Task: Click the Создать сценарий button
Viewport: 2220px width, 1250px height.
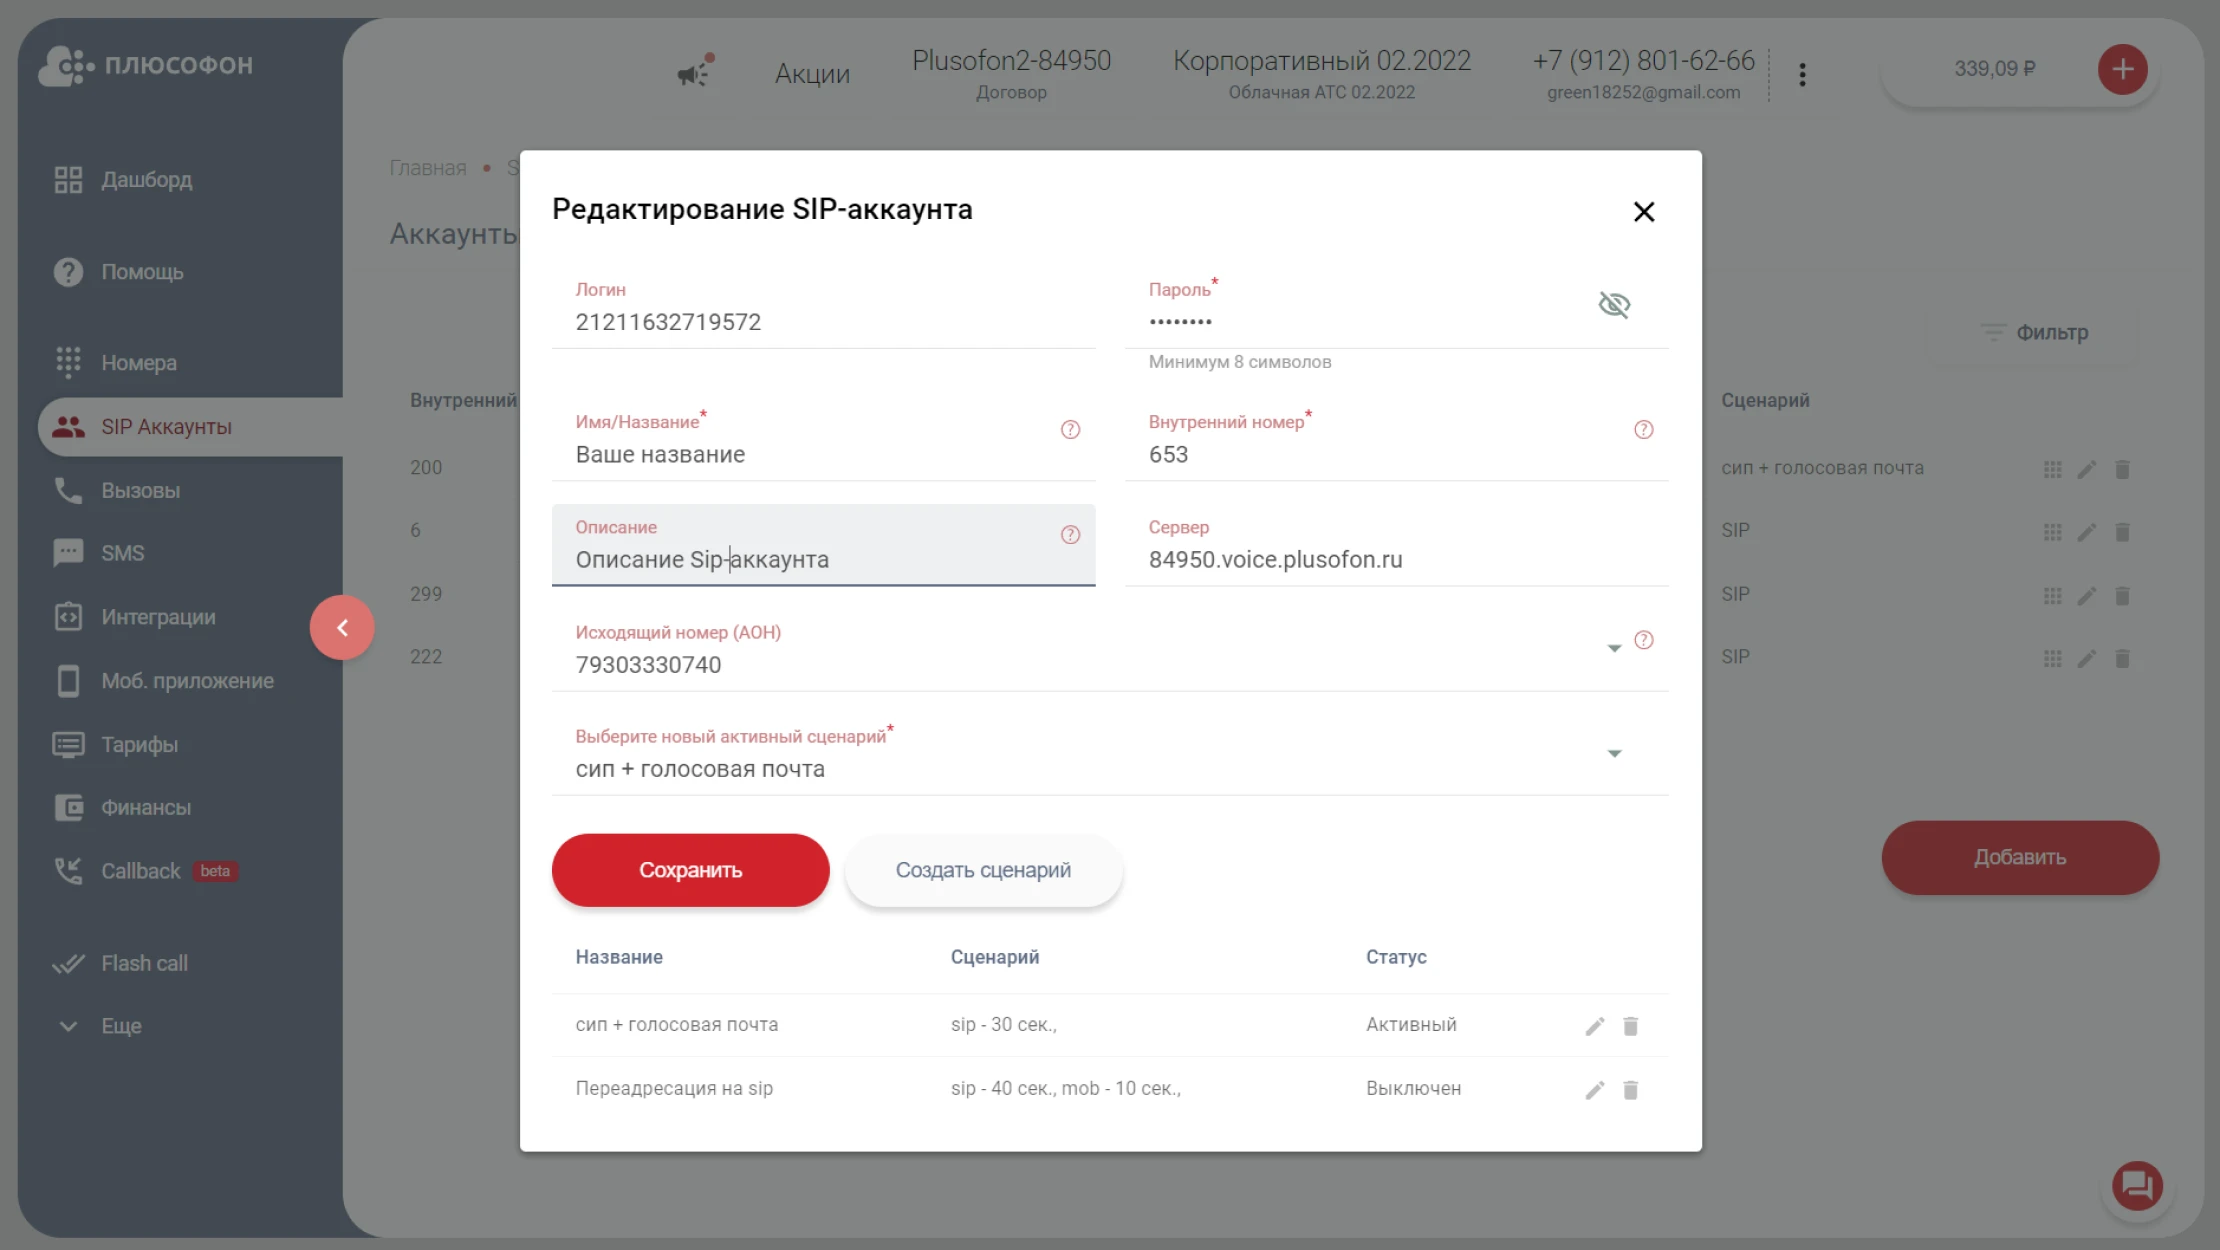Action: pyautogui.click(x=983, y=870)
